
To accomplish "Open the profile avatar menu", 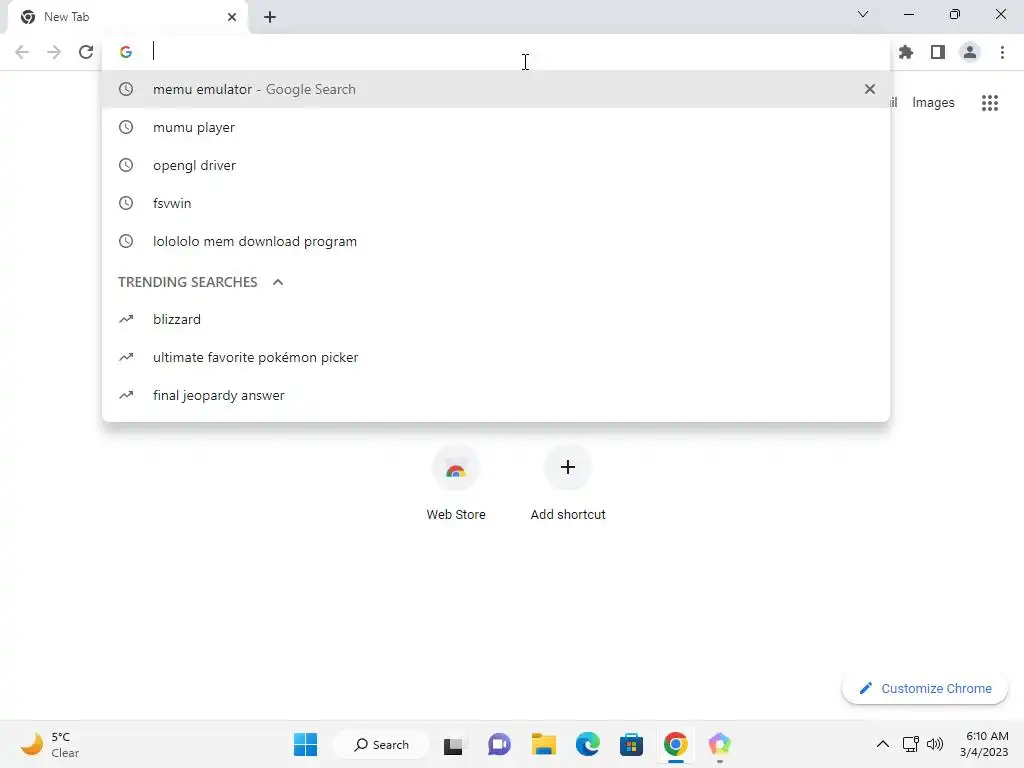I will pyautogui.click(x=970, y=52).
